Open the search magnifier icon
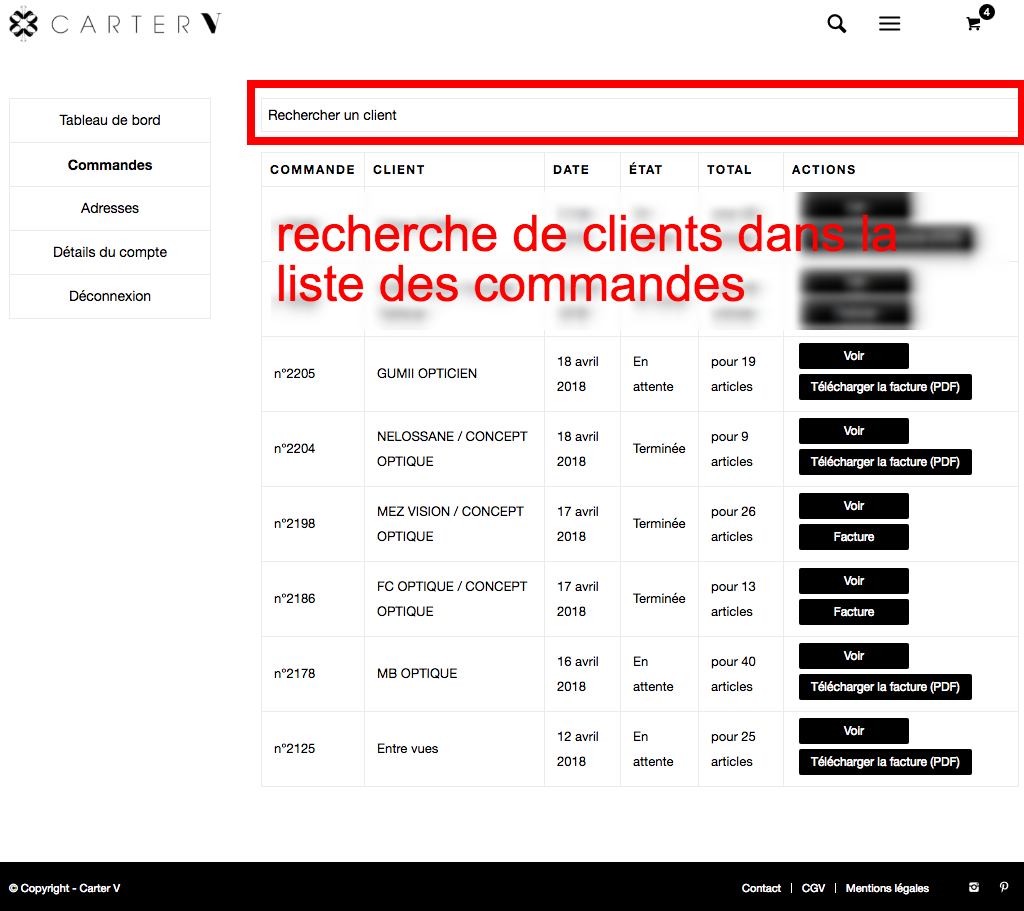 pyautogui.click(x=836, y=24)
